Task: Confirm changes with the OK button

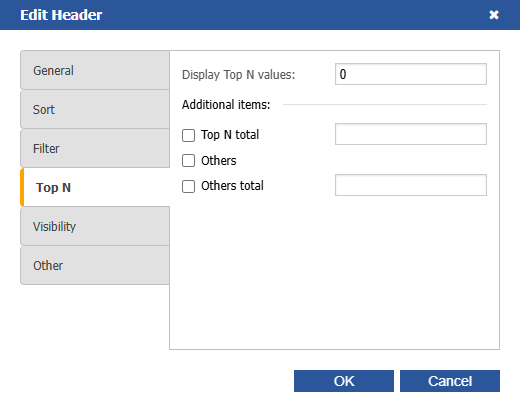Action: pyautogui.click(x=344, y=381)
